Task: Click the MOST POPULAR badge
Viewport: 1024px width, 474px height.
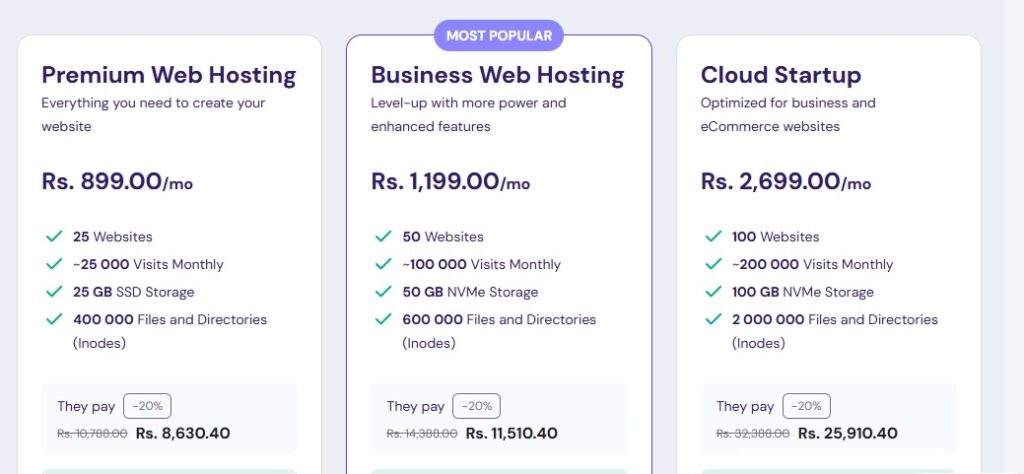Action: 499,36
